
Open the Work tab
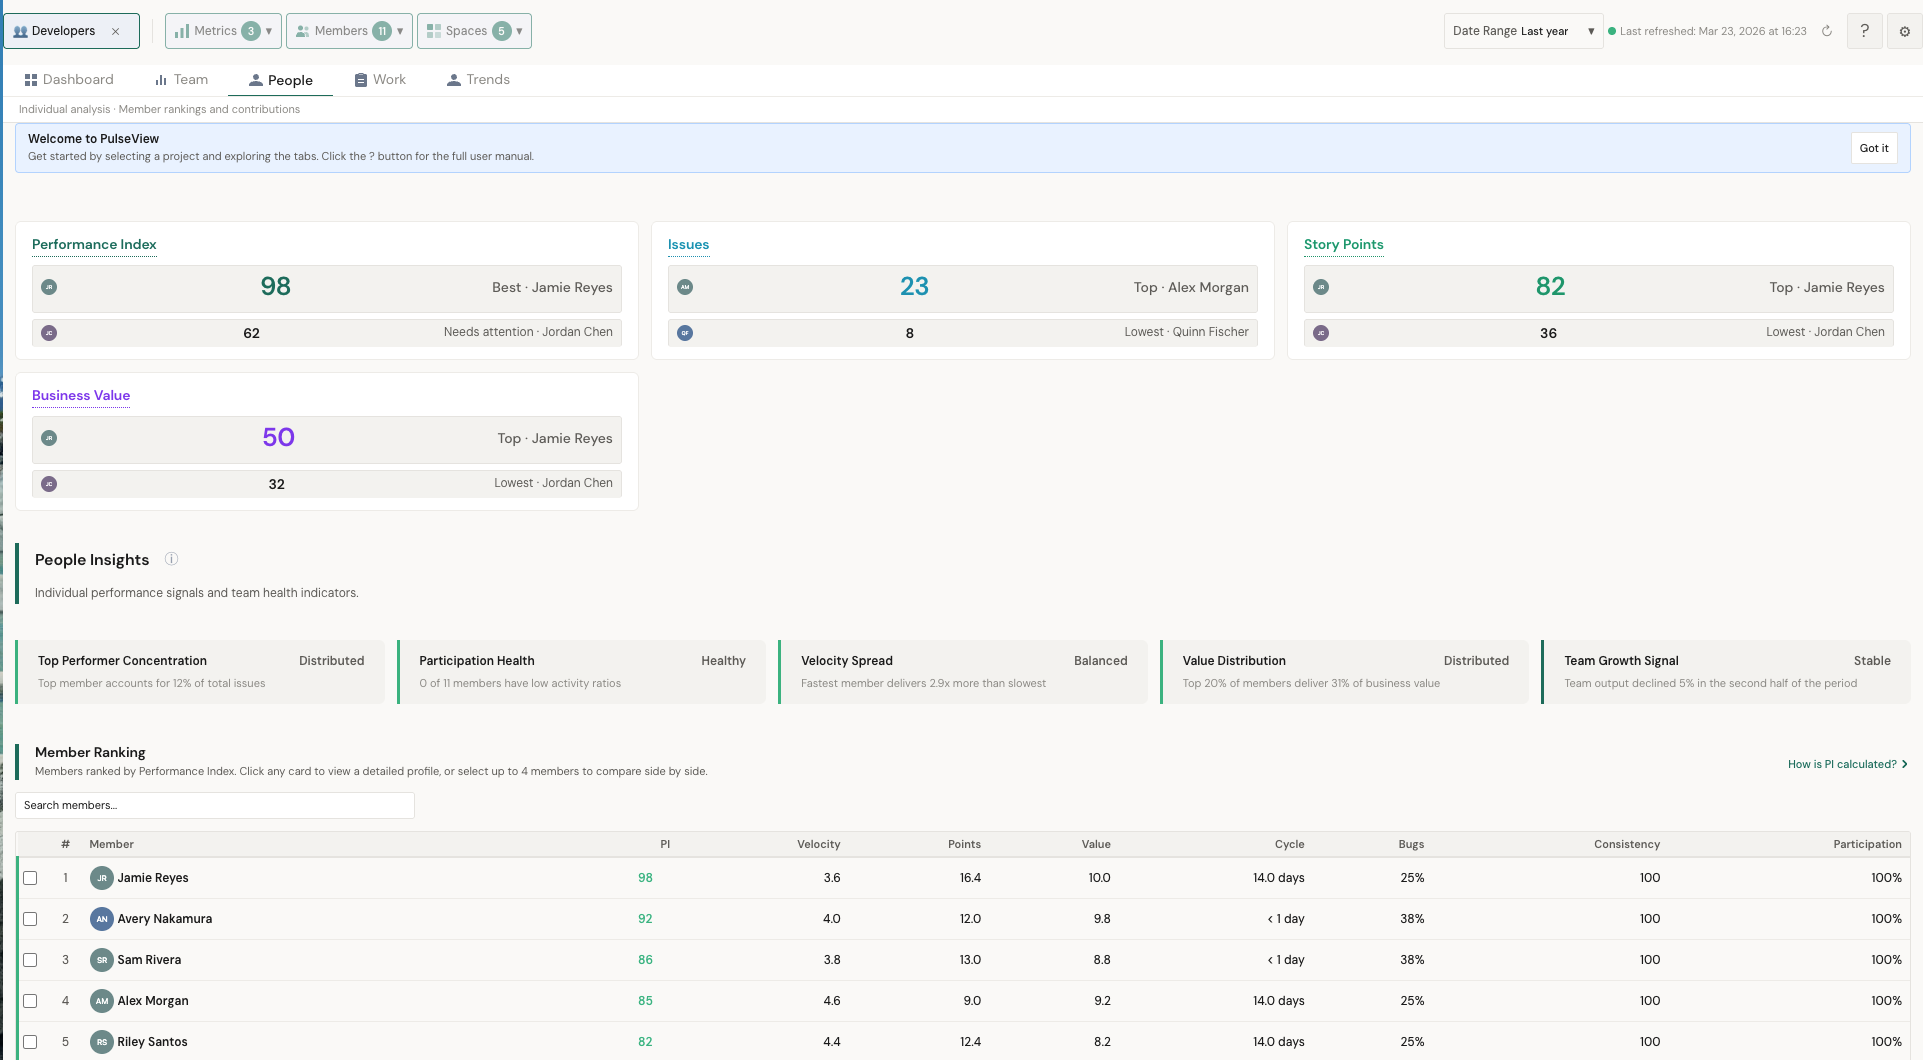(x=380, y=79)
